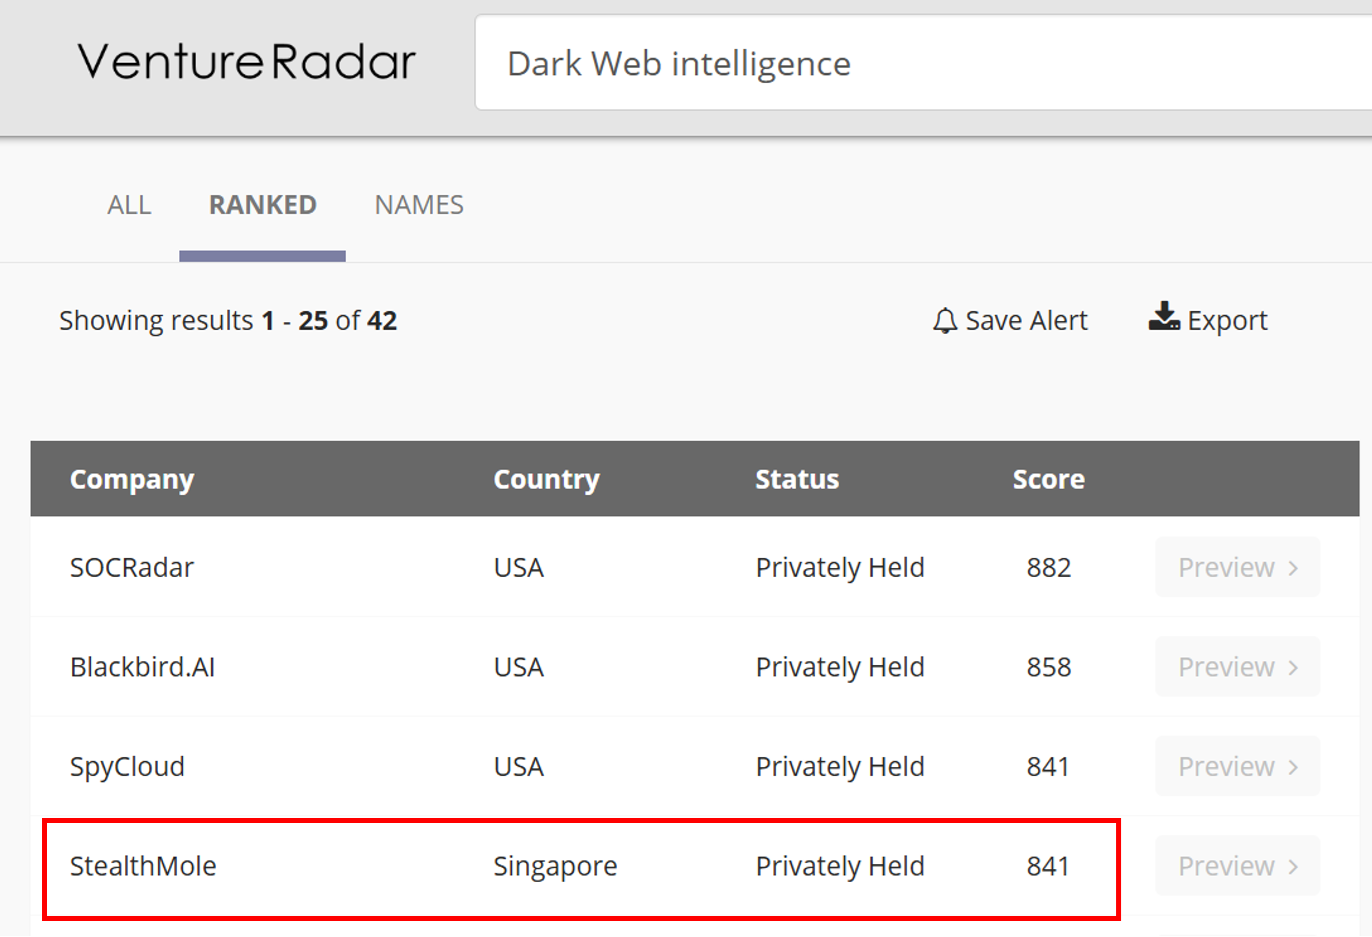Preview the SOCRadar row
The width and height of the screenshot is (1372, 937).
pos(1238,567)
